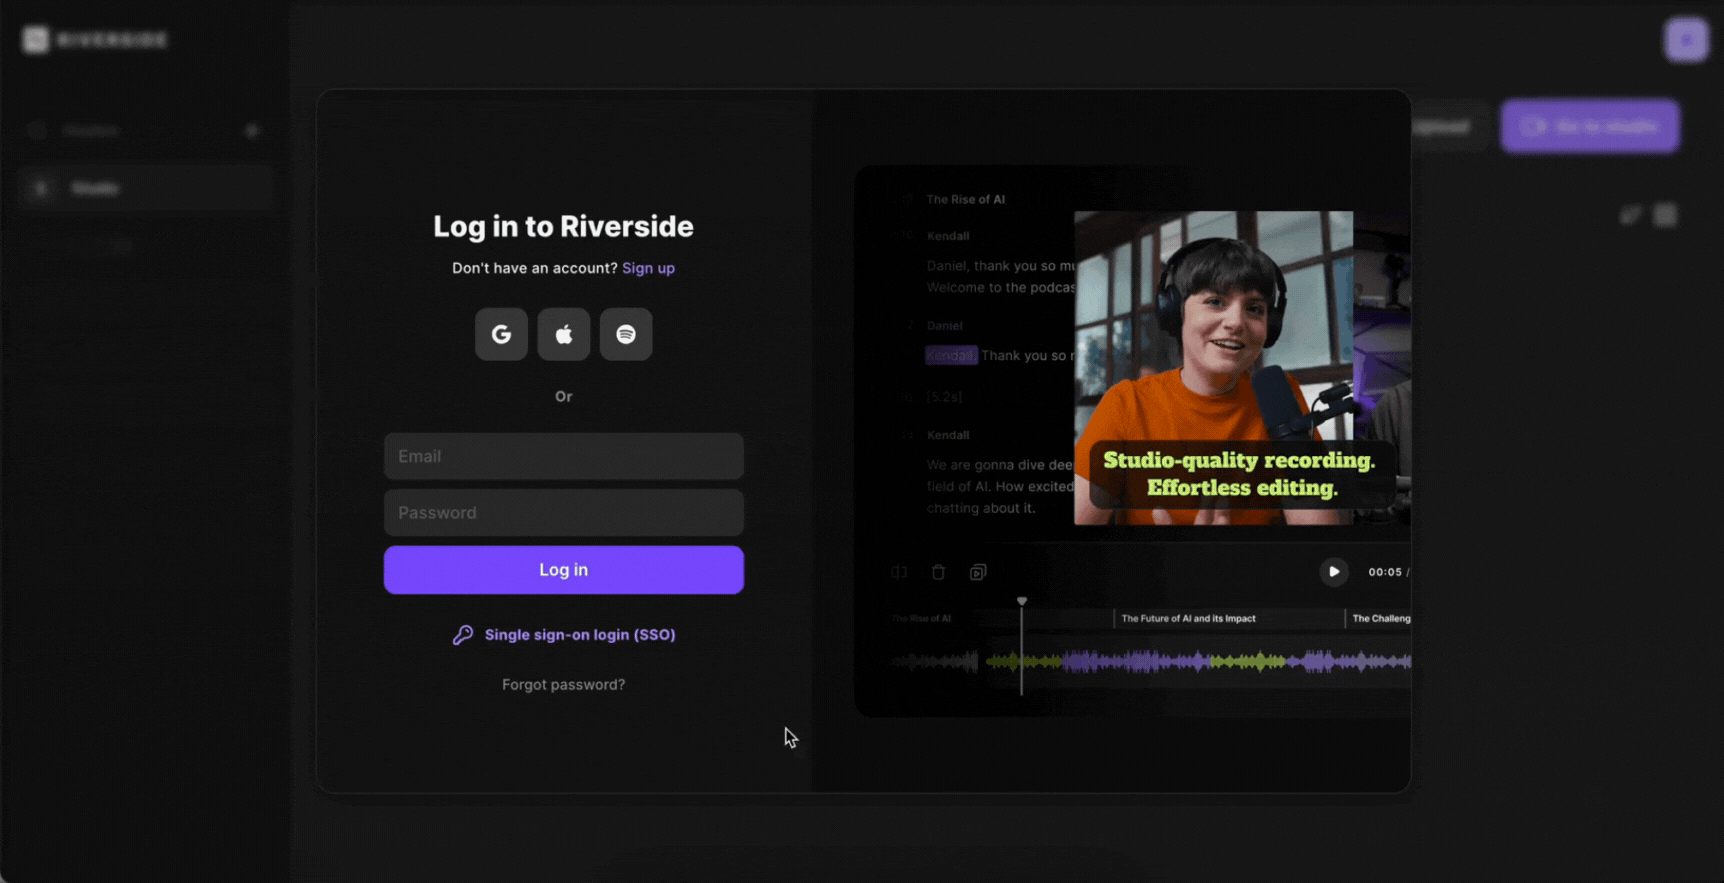Focus the Email input field
The width and height of the screenshot is (1724, 883).
[x=564, y=456]
